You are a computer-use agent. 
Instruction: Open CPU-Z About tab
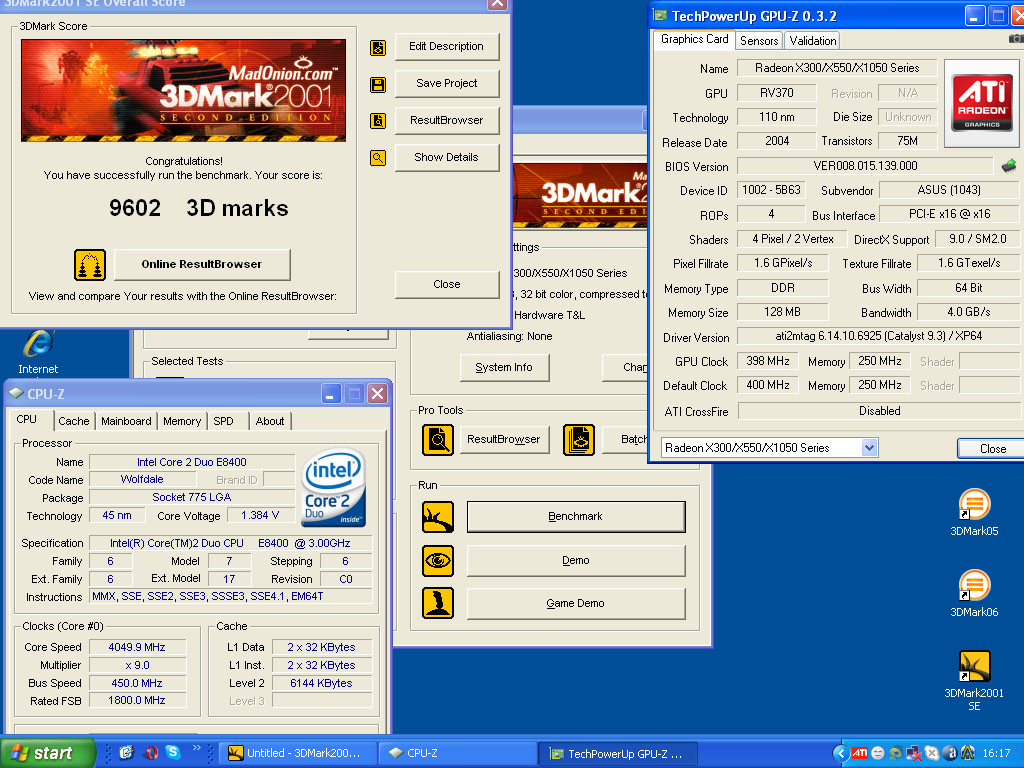[270, 421]
